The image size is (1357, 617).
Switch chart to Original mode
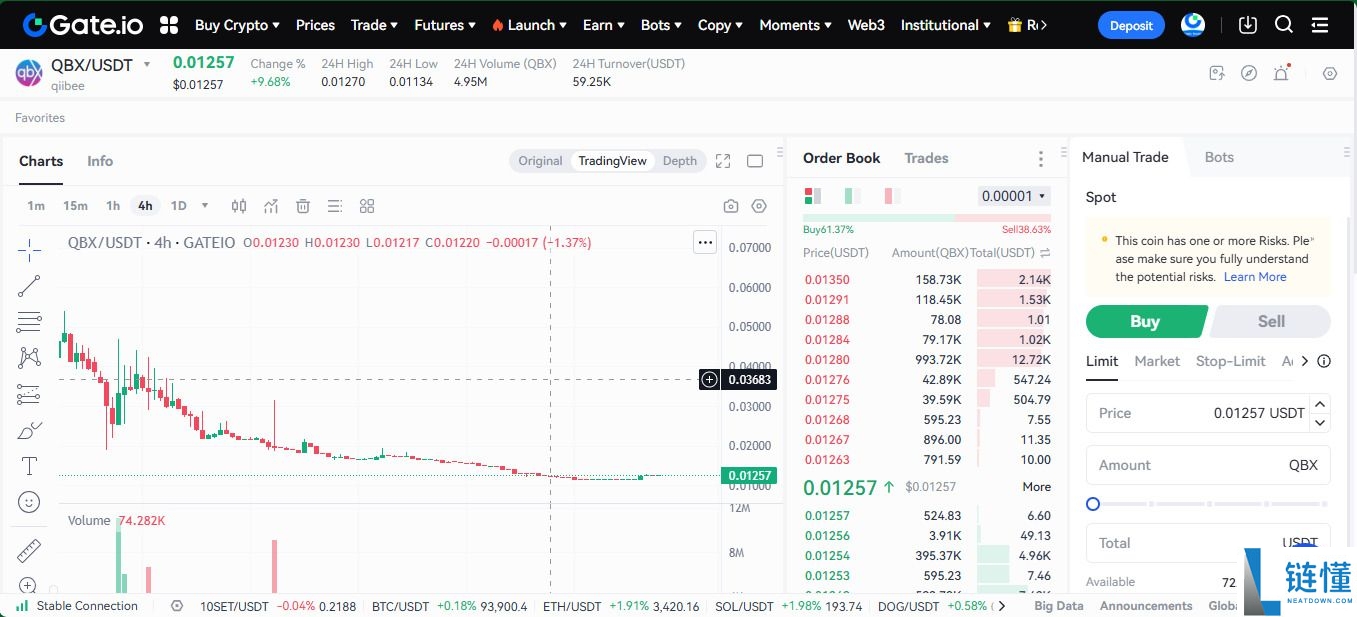tap(540, 161)
